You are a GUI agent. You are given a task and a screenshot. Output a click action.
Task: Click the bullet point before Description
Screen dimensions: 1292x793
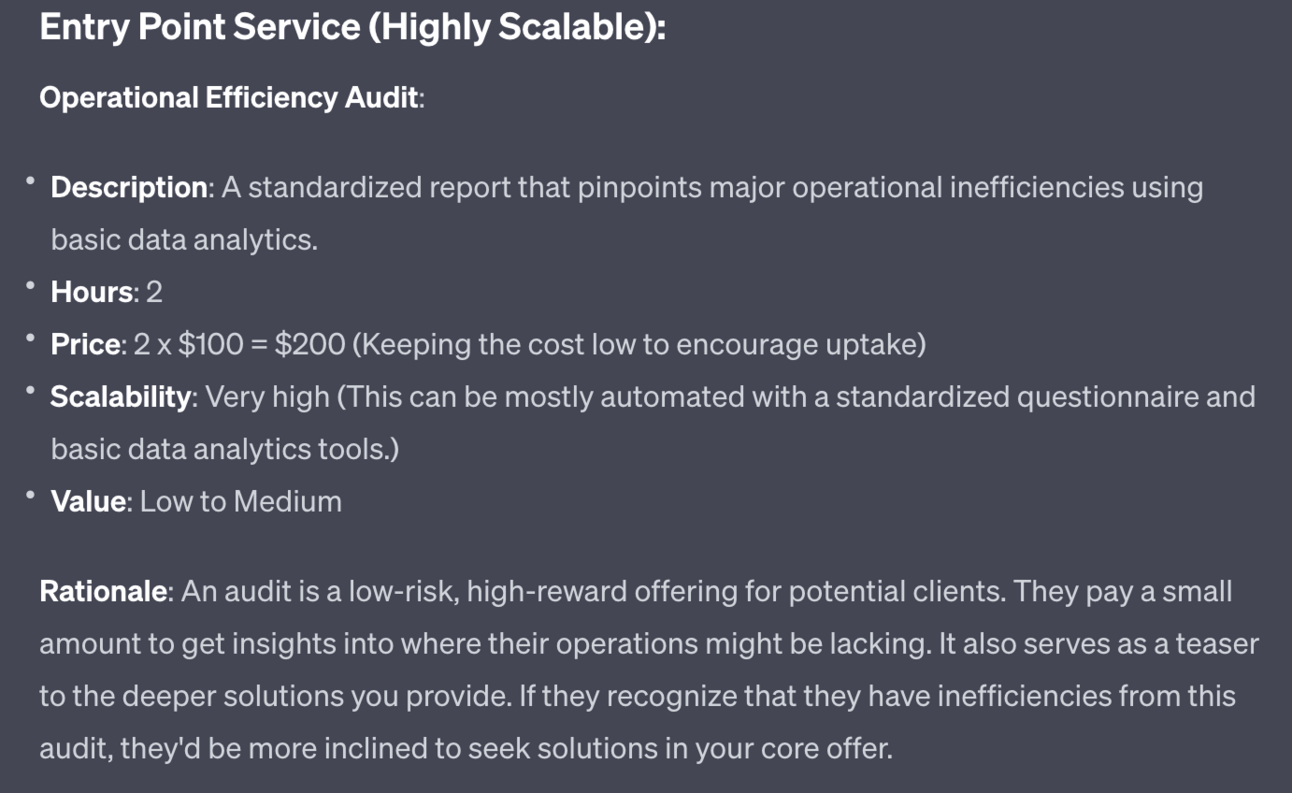pos(31,181)
